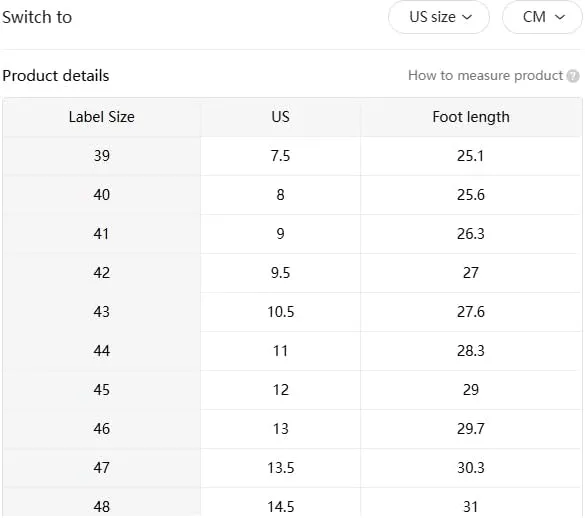Click foot length 28.3 cell
Screen dimensions: 585x518
[471, 351]
